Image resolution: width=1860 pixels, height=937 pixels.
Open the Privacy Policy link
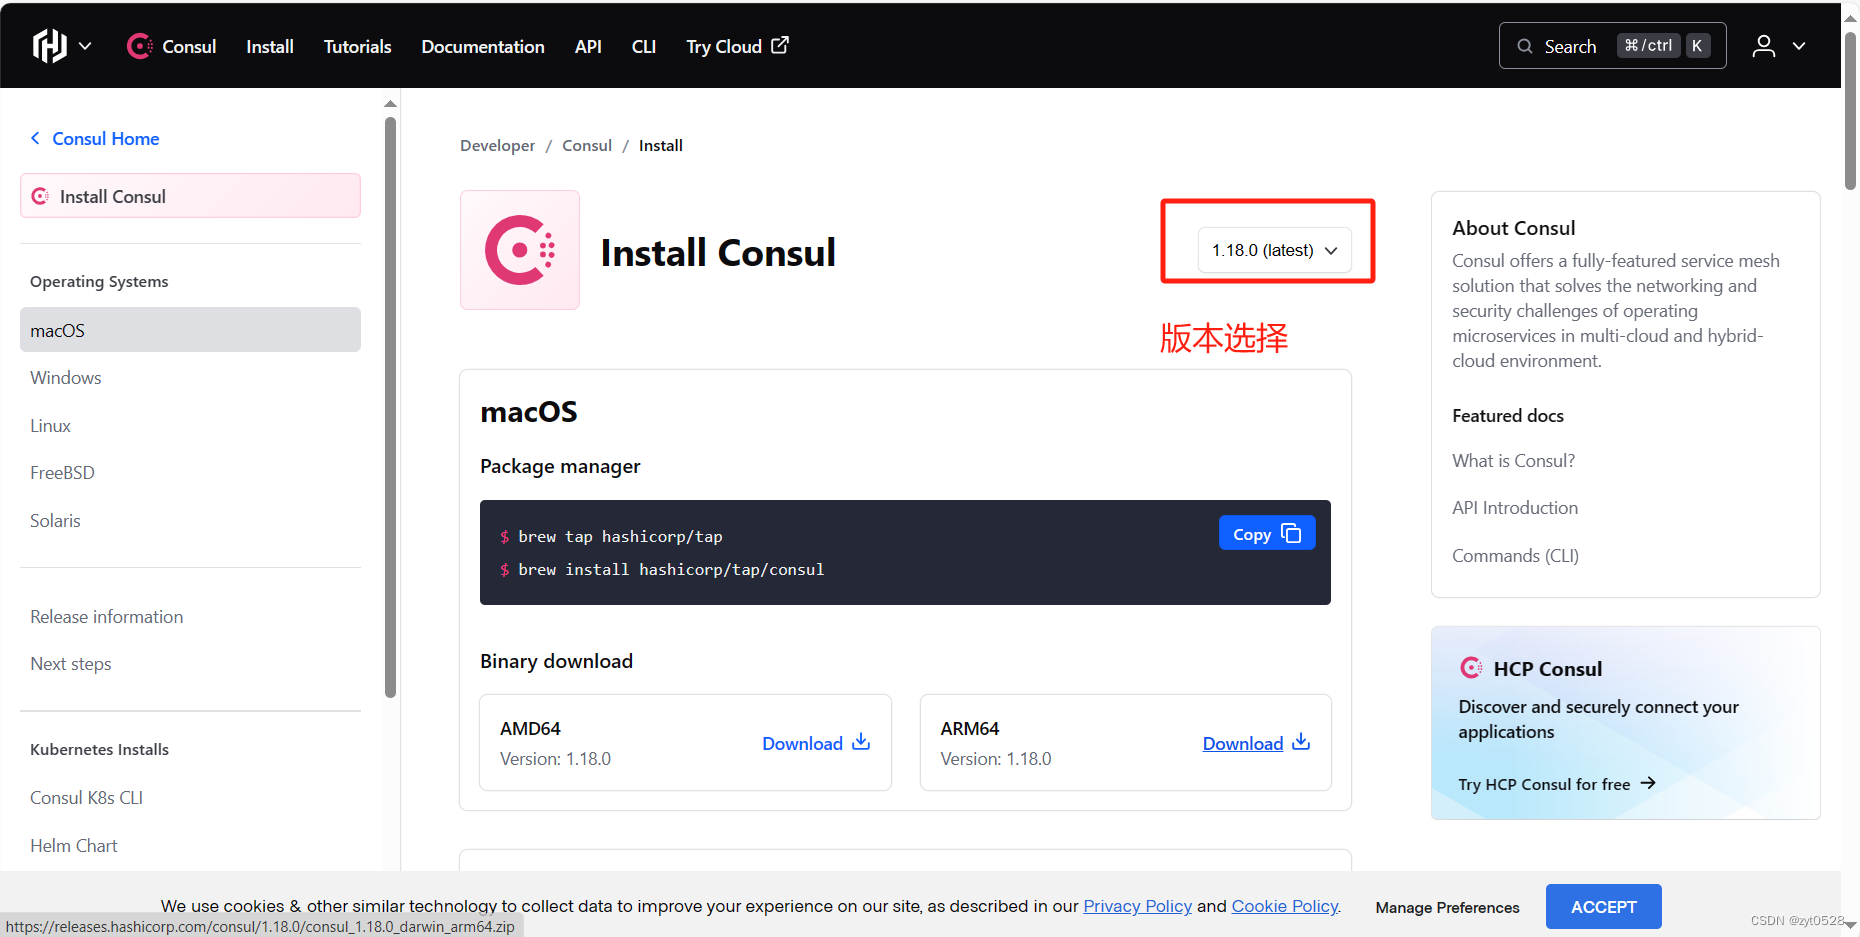coord(1137,906)
